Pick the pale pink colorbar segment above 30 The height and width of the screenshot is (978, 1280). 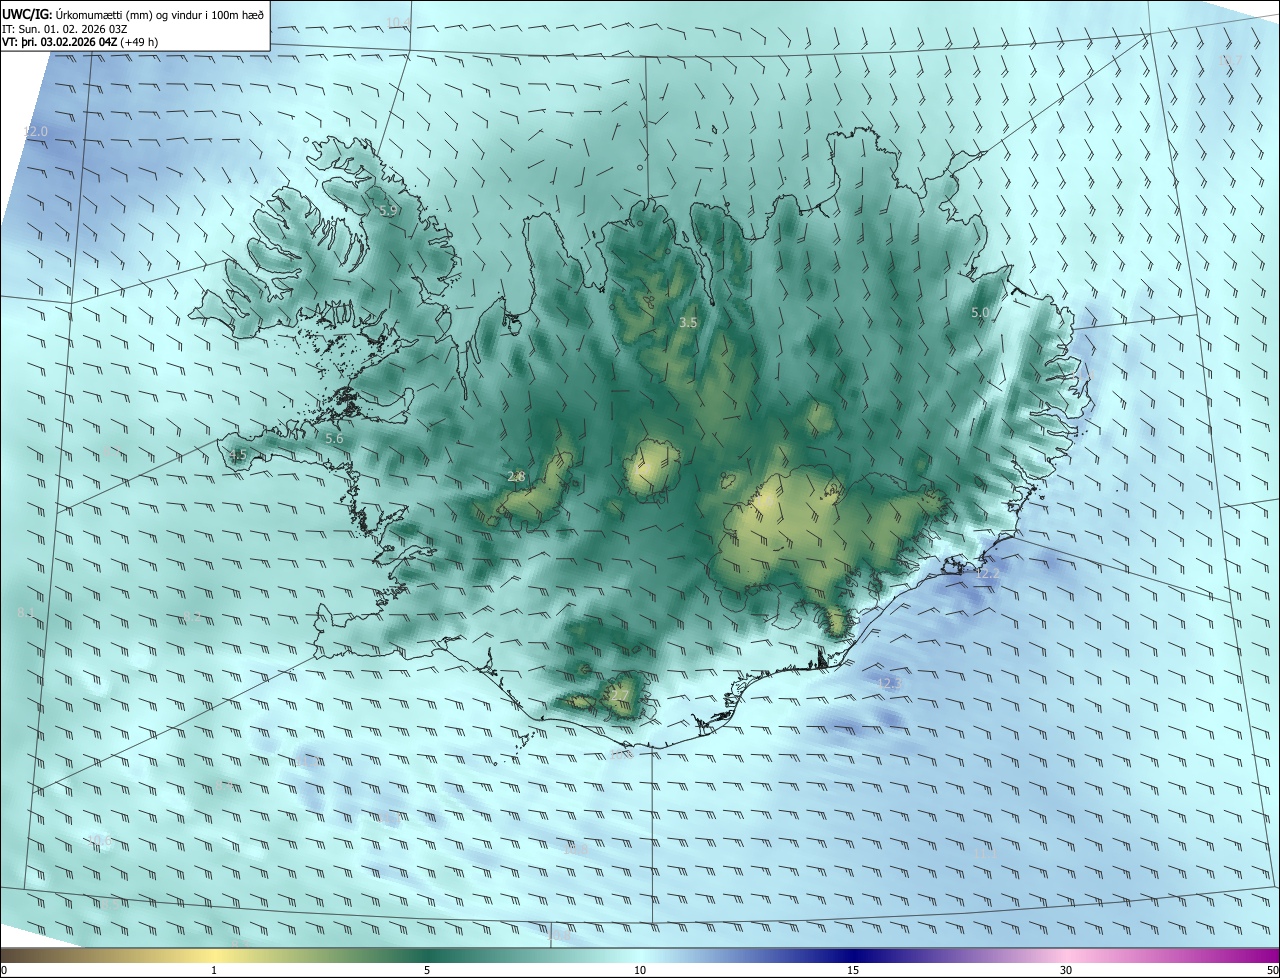tap(1066, 955)
